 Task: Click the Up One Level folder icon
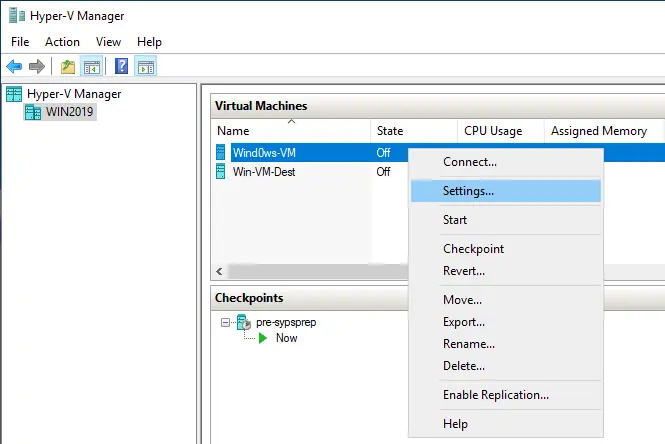68,67
